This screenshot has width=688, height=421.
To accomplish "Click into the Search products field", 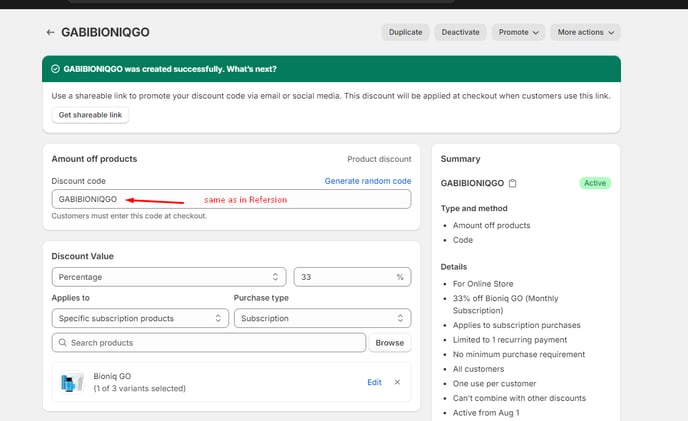I will coord(215,343).
